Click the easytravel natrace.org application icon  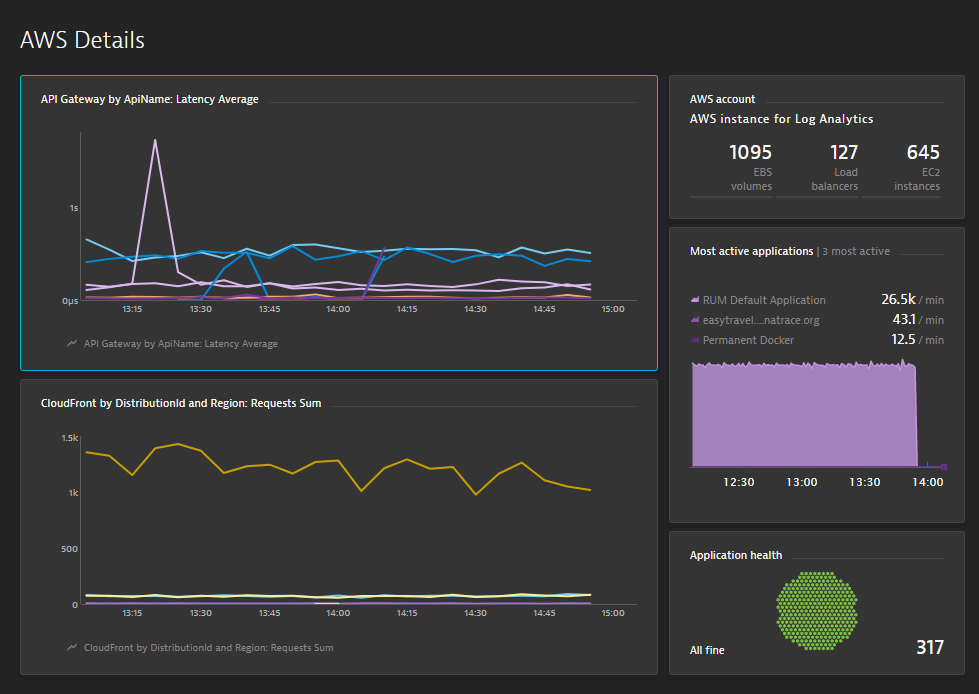click(x=694, y=320)
